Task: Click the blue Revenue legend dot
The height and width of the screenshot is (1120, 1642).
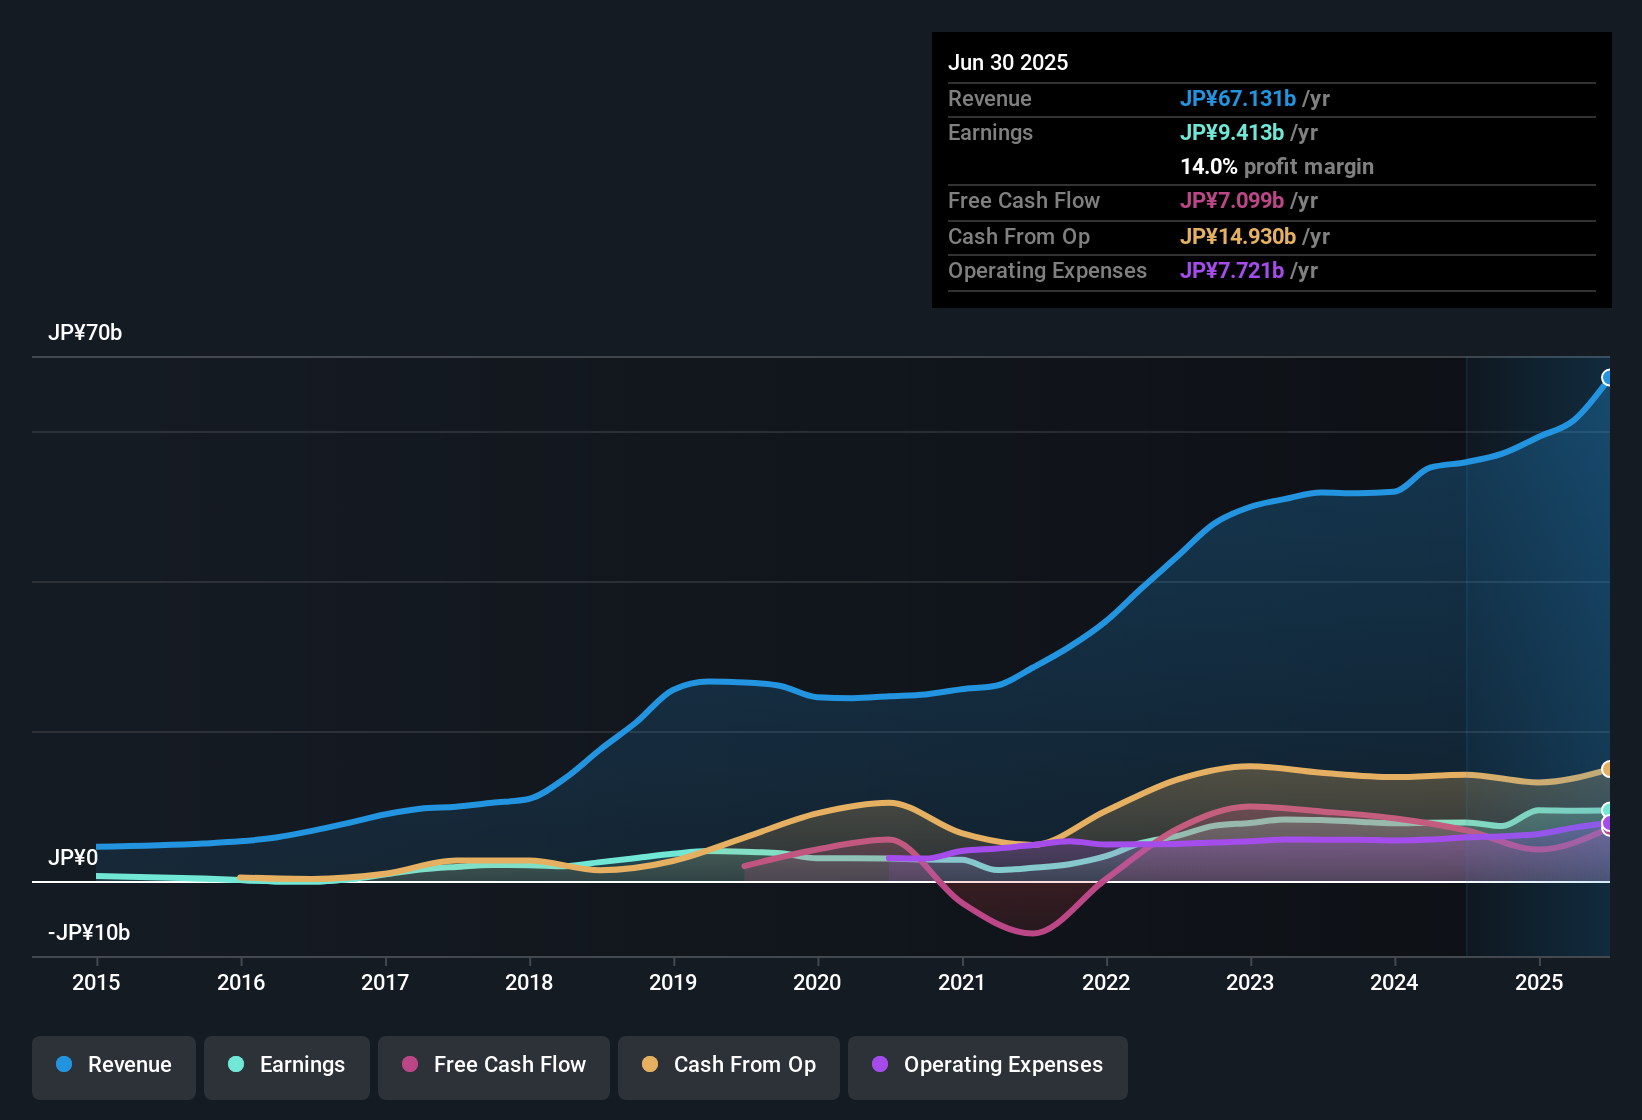Action: point(63,1065)
